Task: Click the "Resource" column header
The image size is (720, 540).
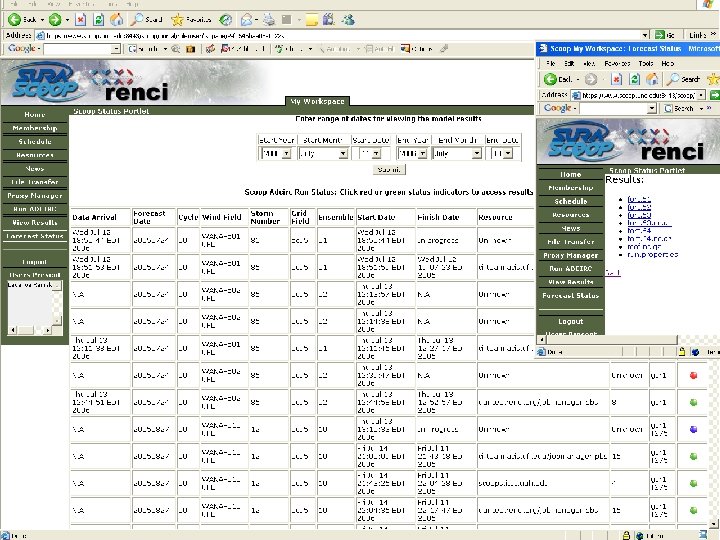Action: coord(495,218)
